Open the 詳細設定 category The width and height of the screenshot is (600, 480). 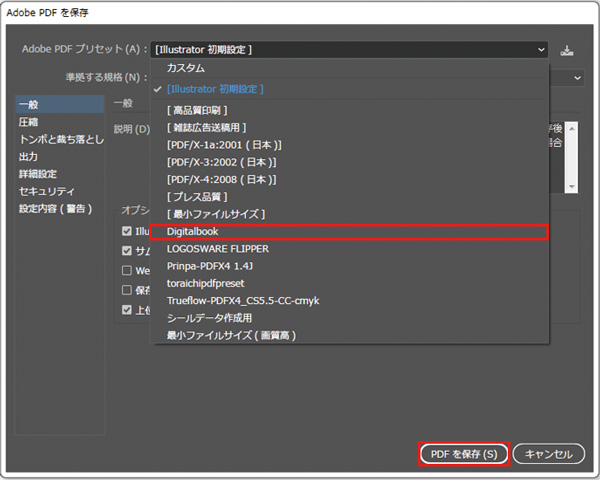(60, 174)
